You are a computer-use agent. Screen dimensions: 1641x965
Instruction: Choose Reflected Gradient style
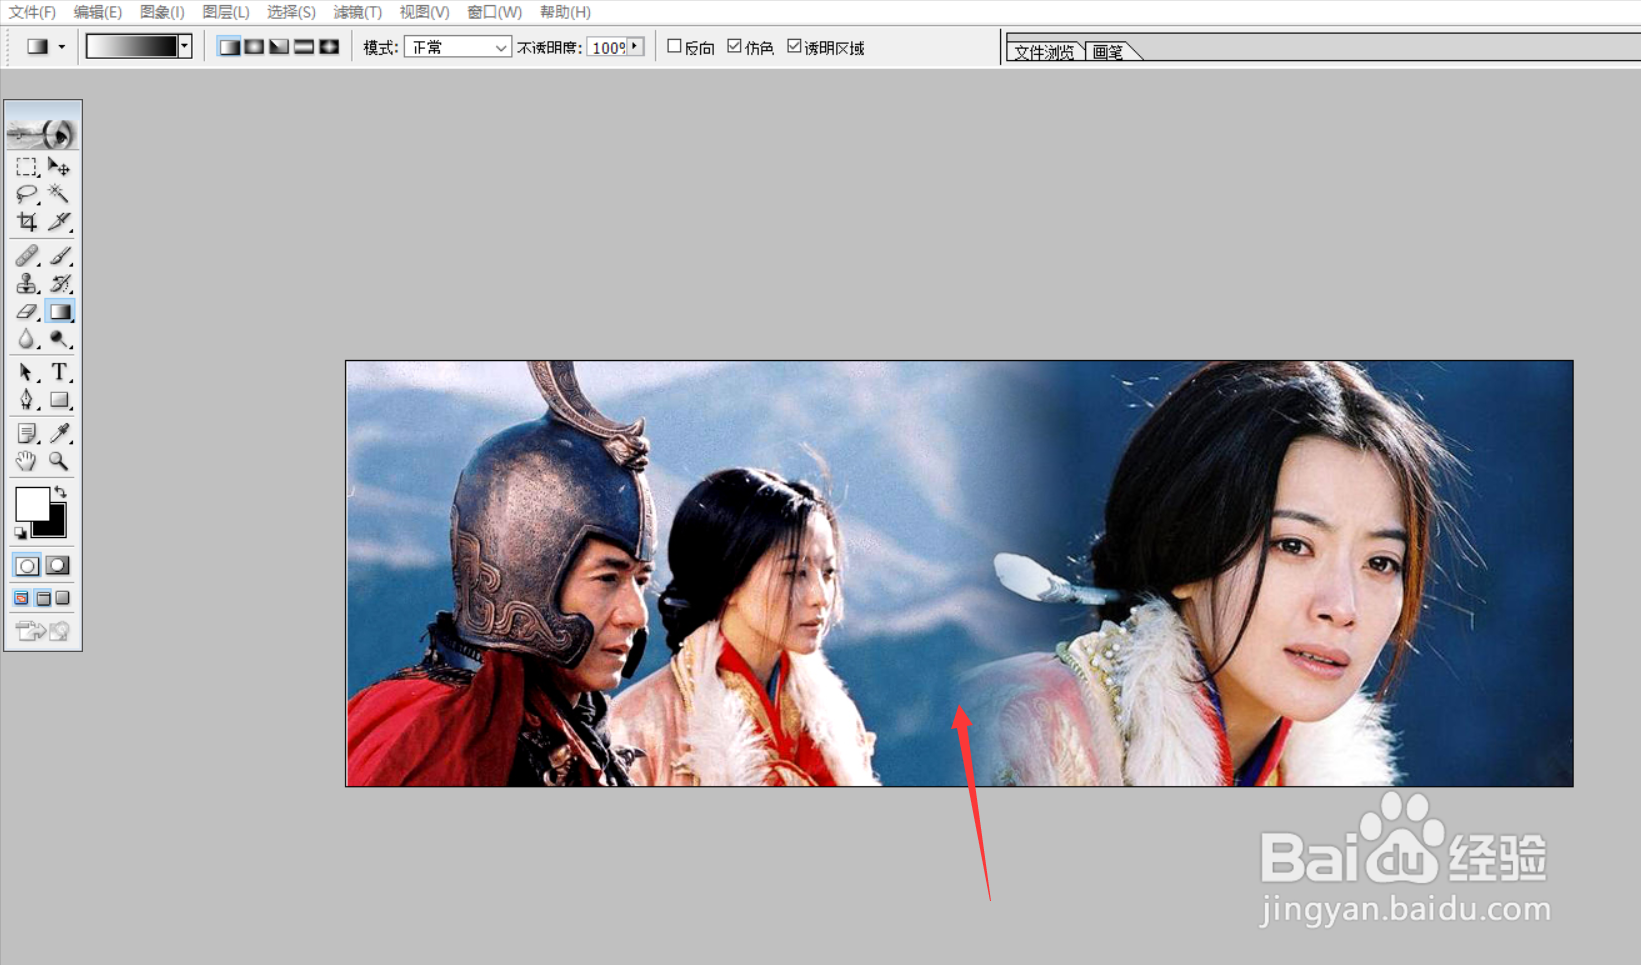click(304, 47)
